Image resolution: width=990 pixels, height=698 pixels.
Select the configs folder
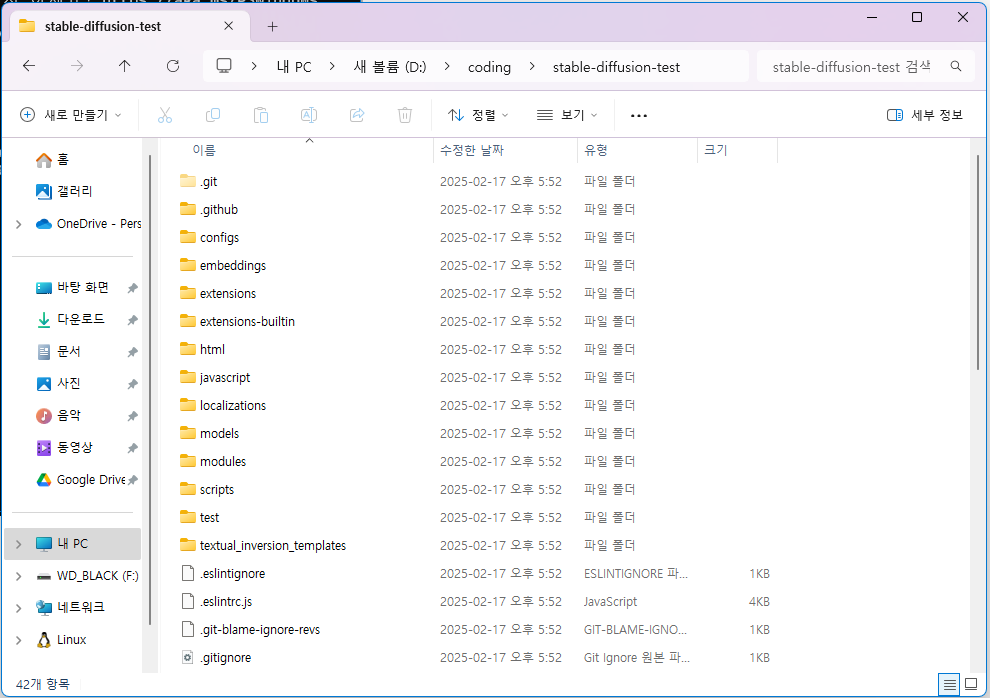(x=210, y=237)
